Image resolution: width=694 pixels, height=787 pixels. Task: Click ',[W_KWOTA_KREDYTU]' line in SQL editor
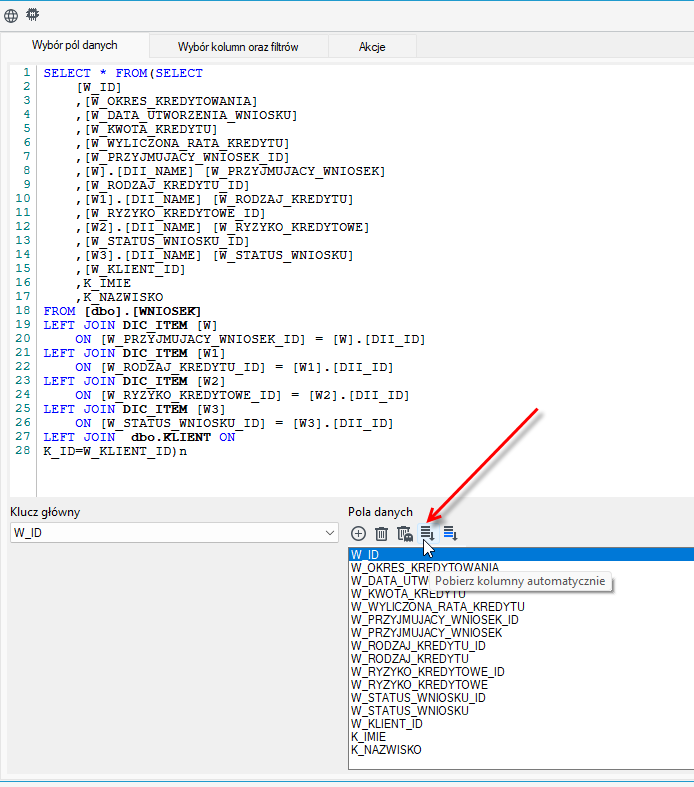click(146, 129)
